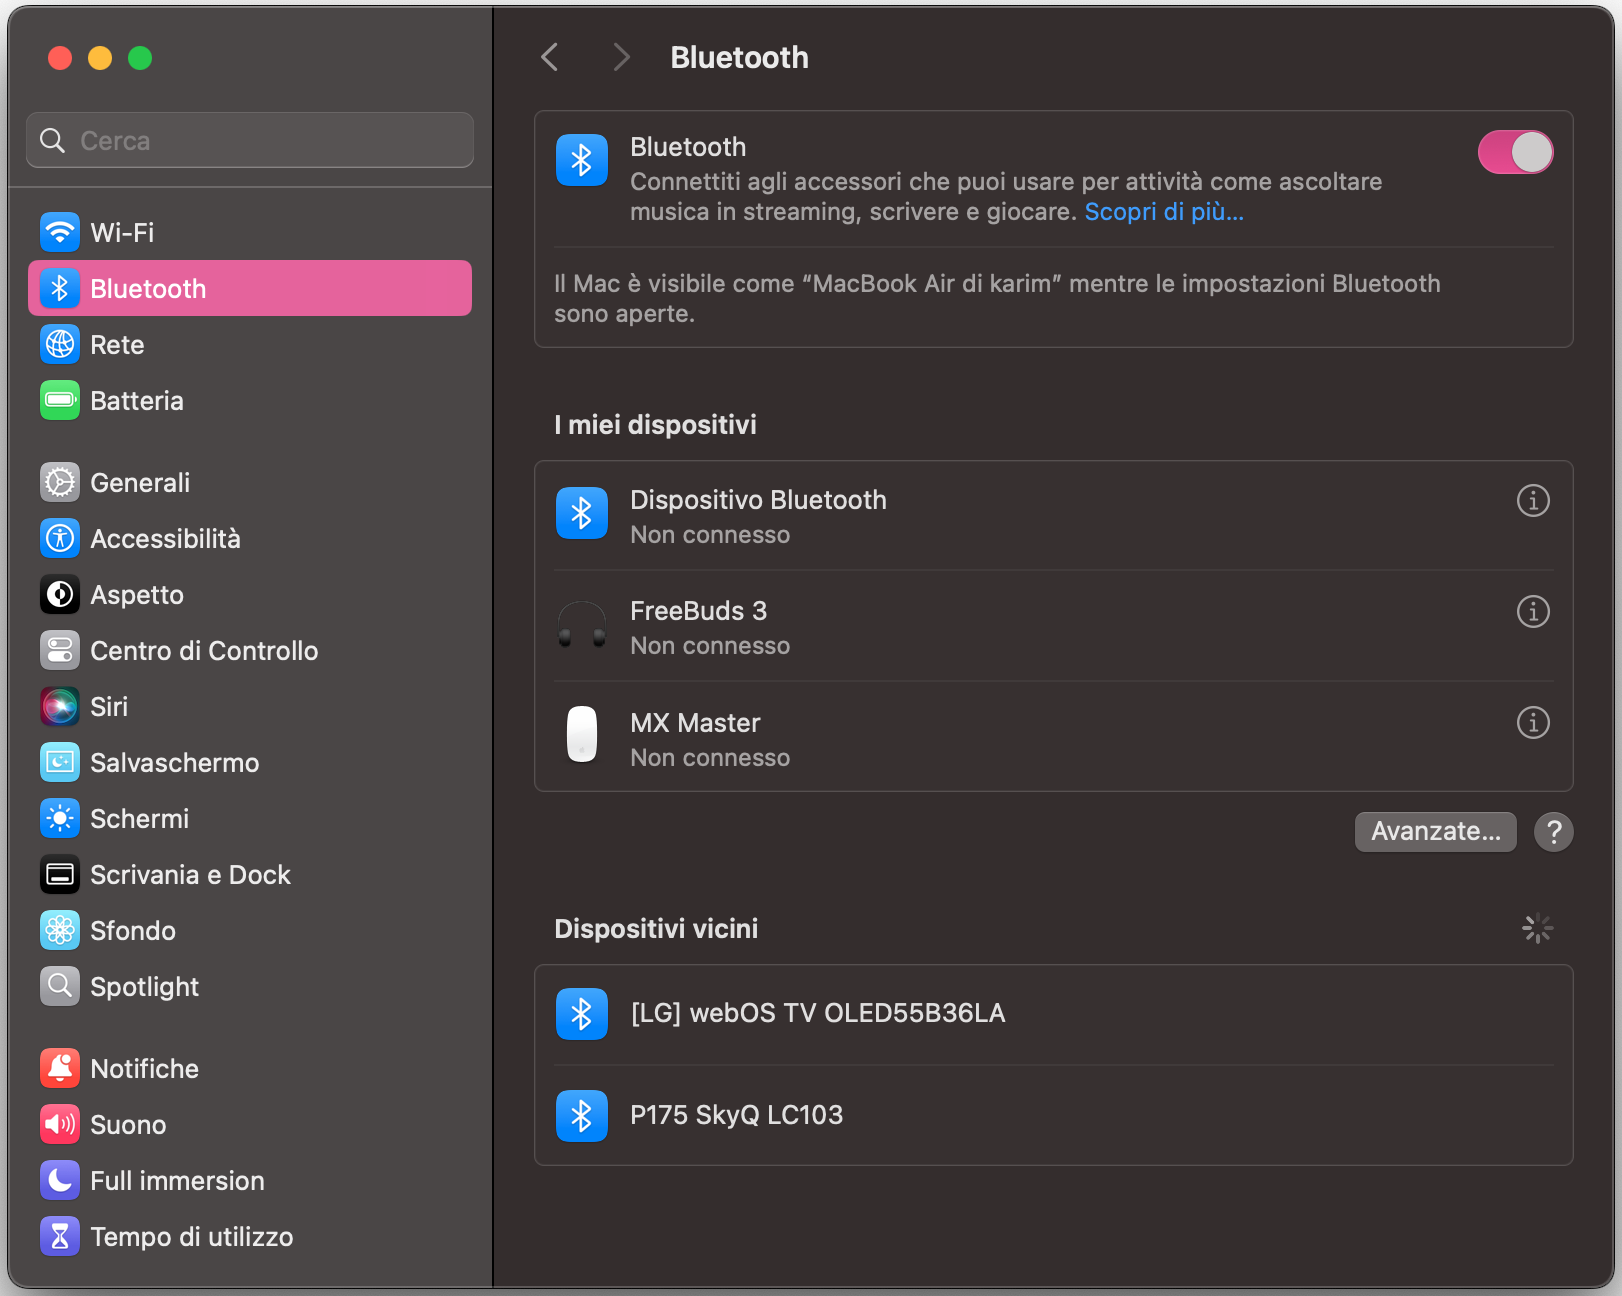
Task: Select the Rete globe icon
Action: pos(60,344)
